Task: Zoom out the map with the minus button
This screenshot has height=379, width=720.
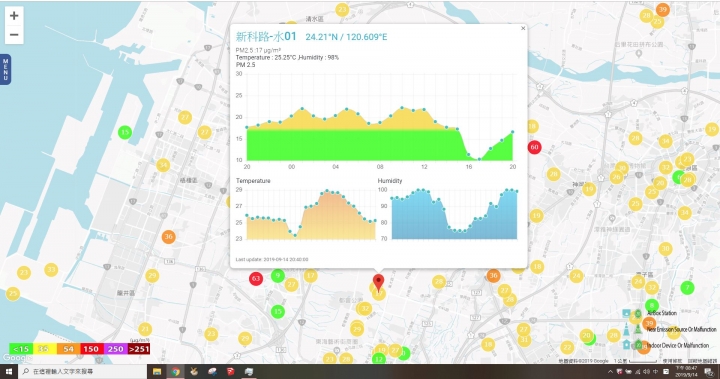Action: click(x=14, y=34)
